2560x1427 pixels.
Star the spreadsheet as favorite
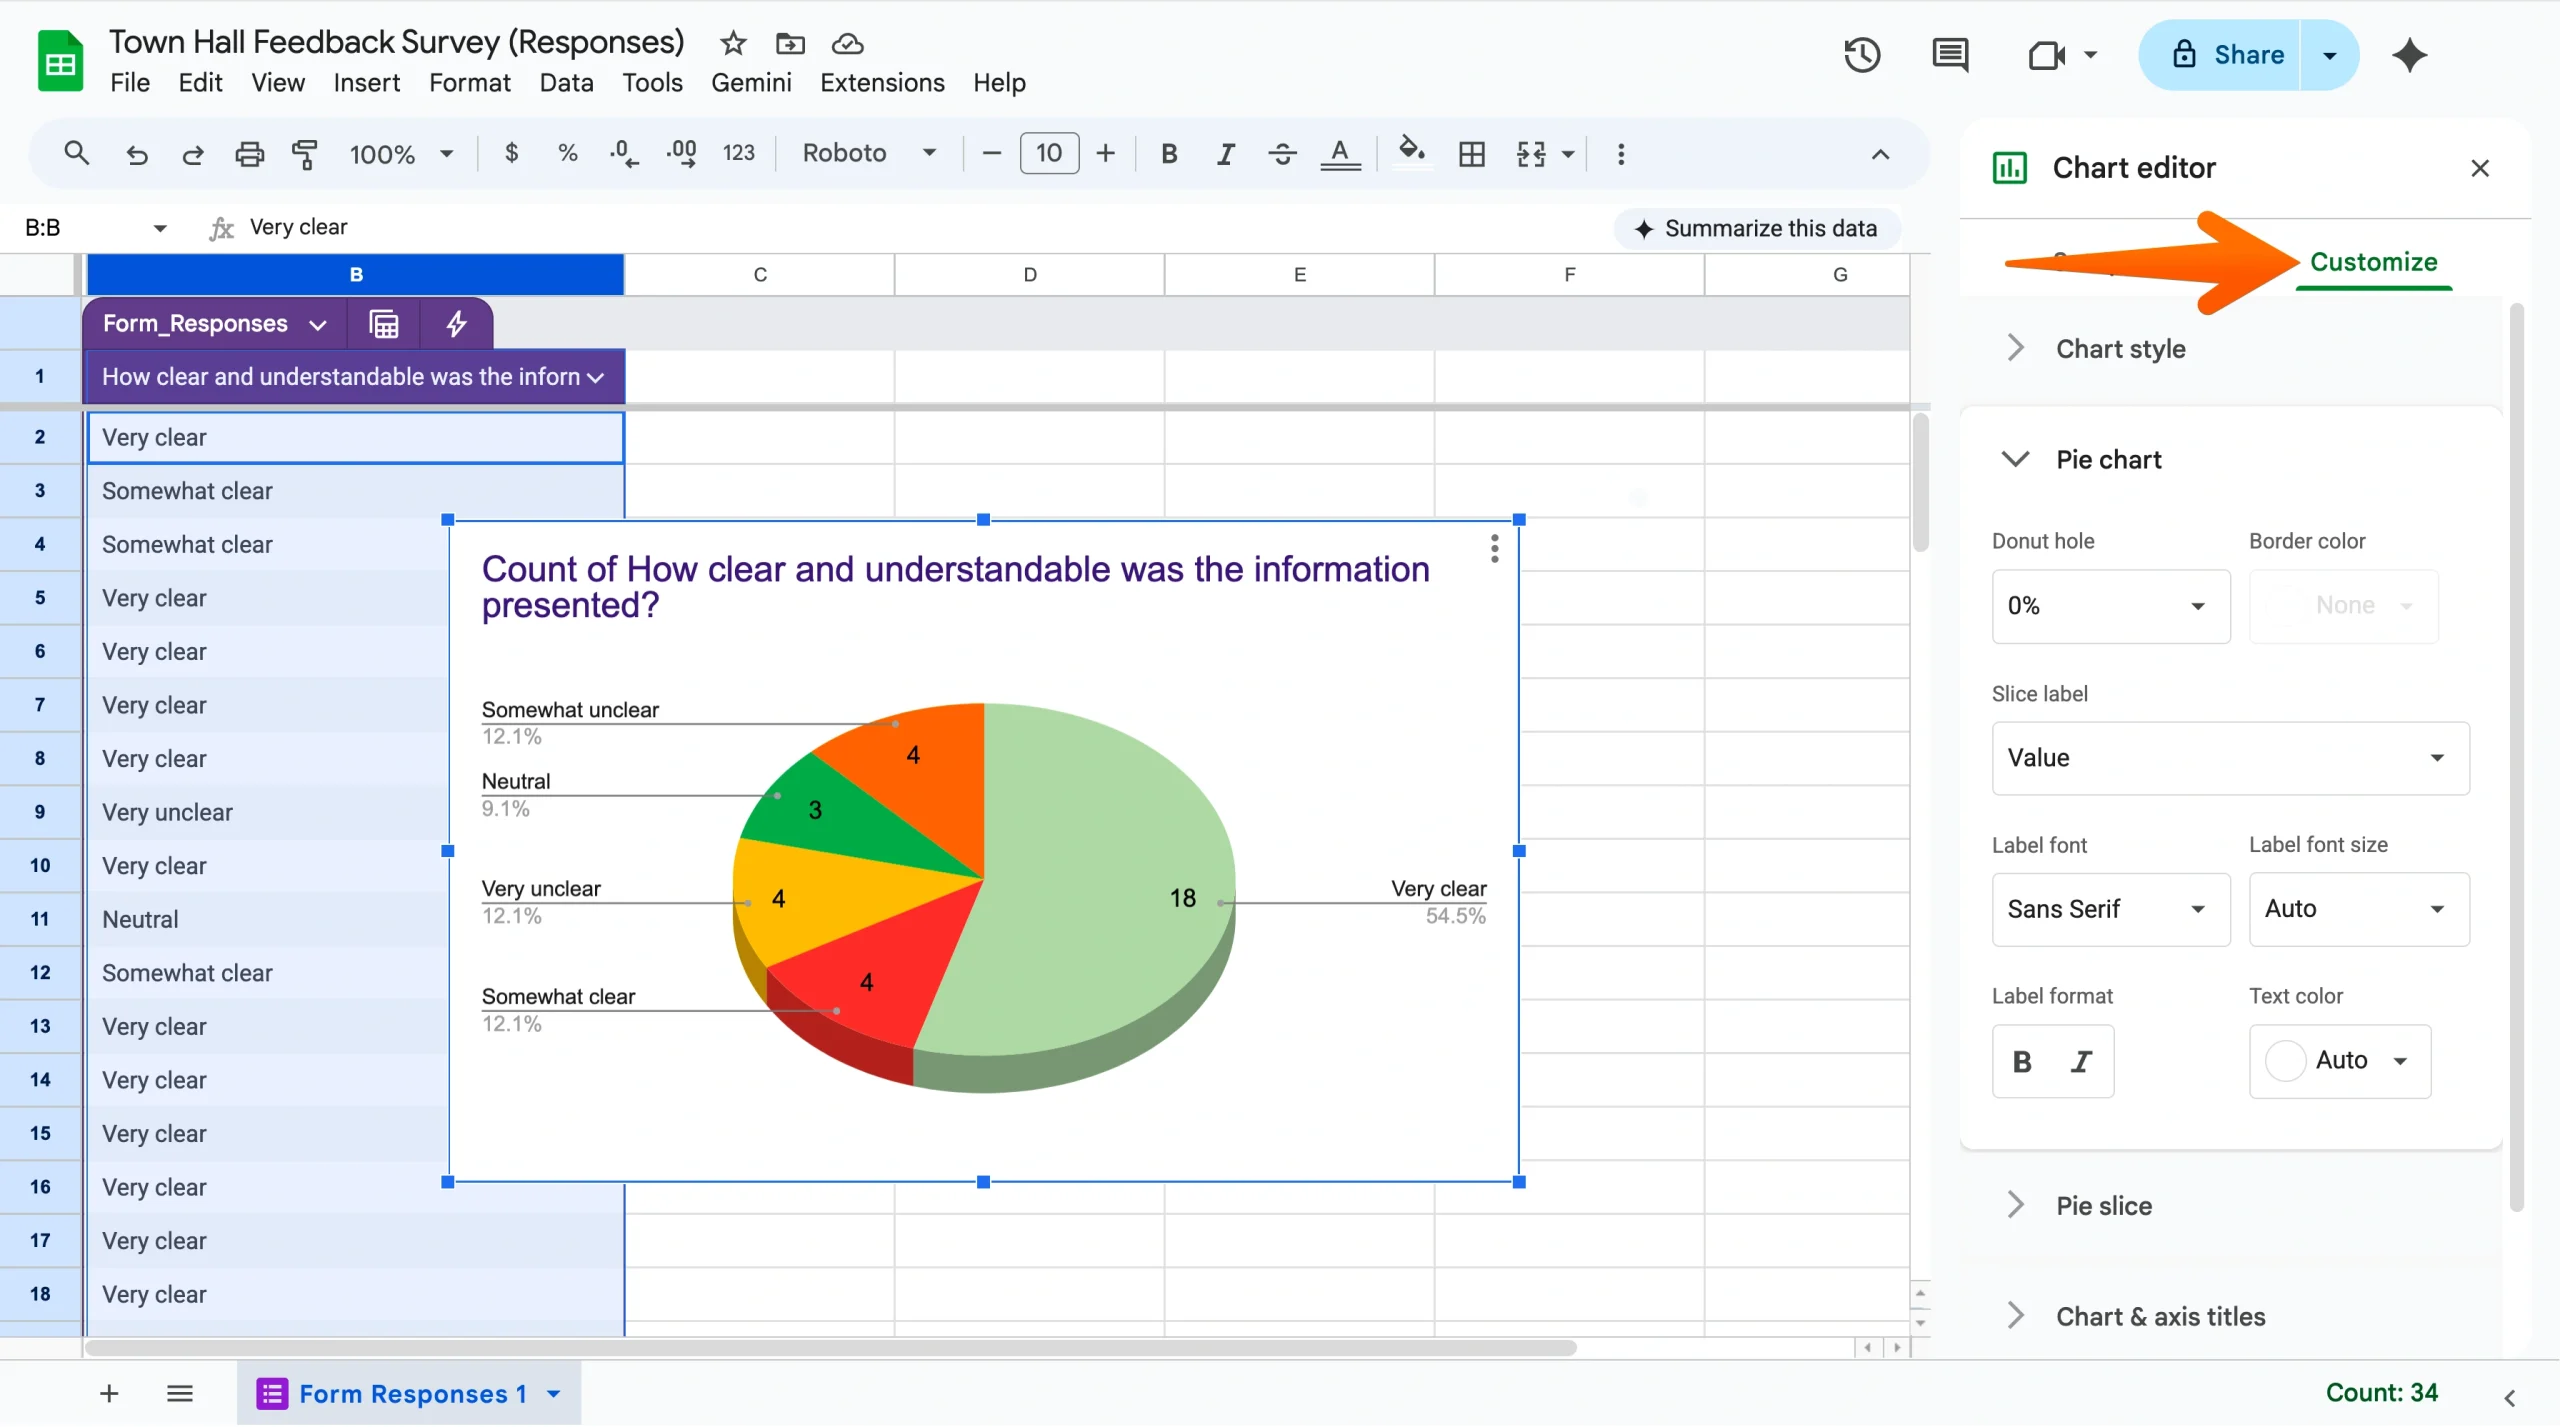click(732, 43)
